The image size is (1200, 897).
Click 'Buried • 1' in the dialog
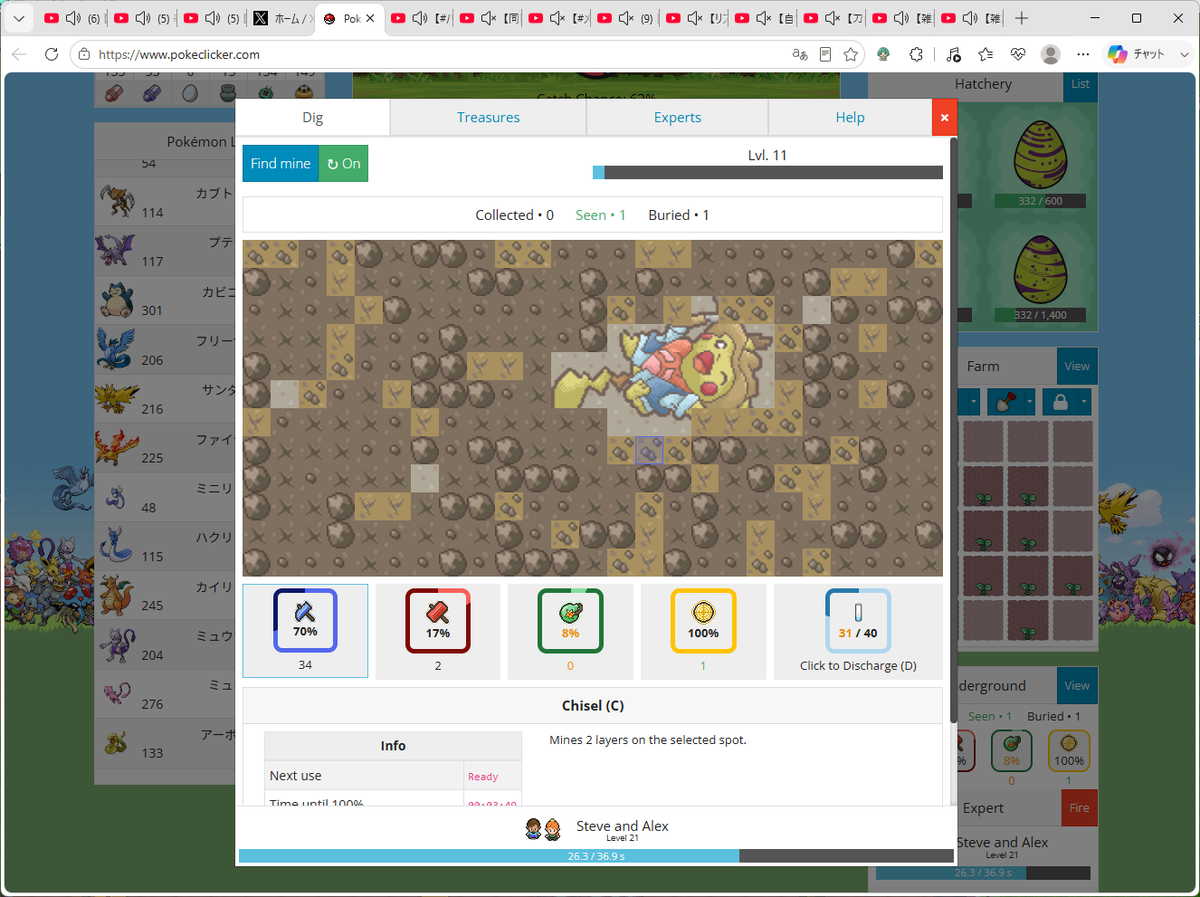[x=679, y=215]
